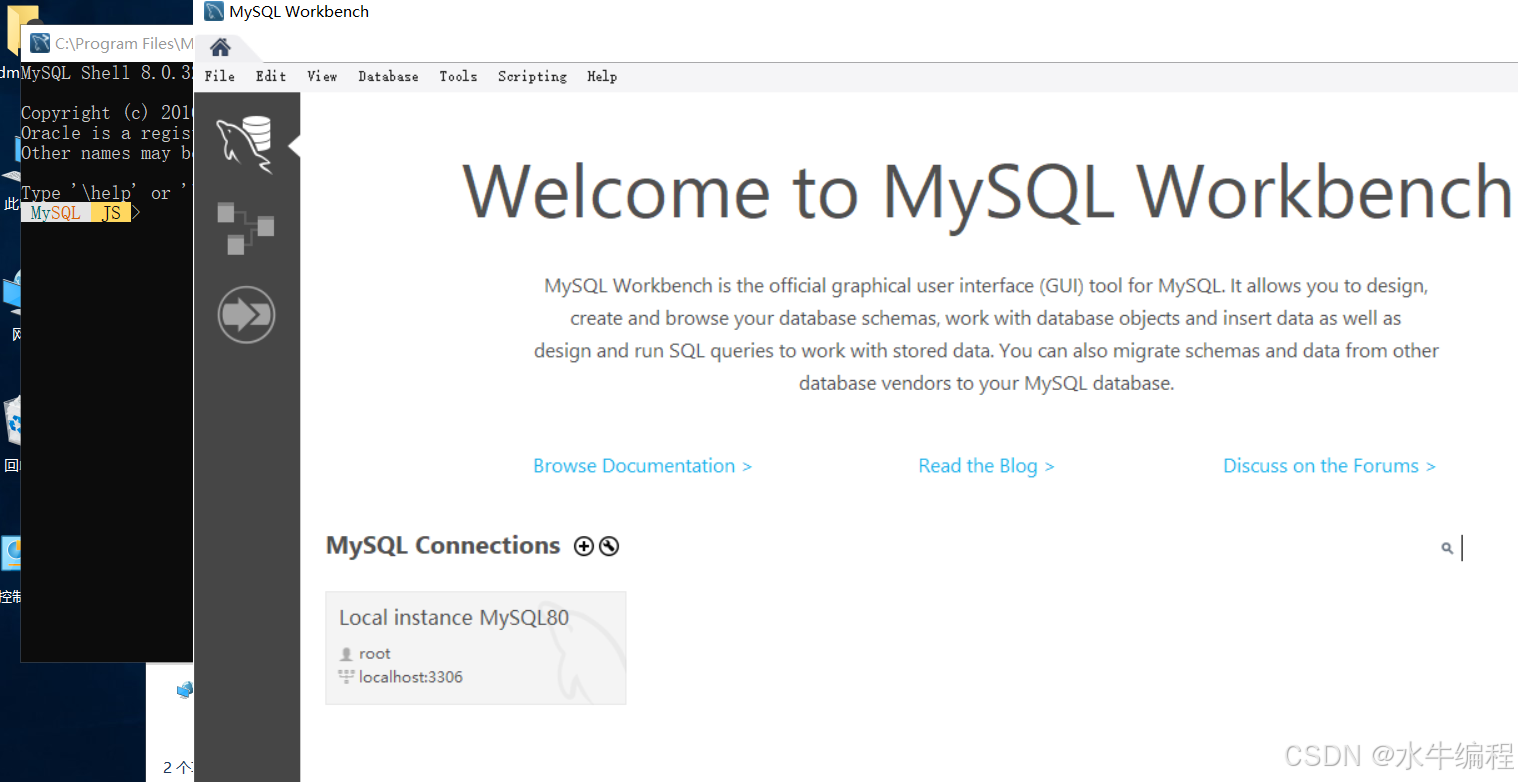Image resolution: width=1518 pixels, height=782 pixels.
Task: Open the File menu
Action: [x=220, y=76]
